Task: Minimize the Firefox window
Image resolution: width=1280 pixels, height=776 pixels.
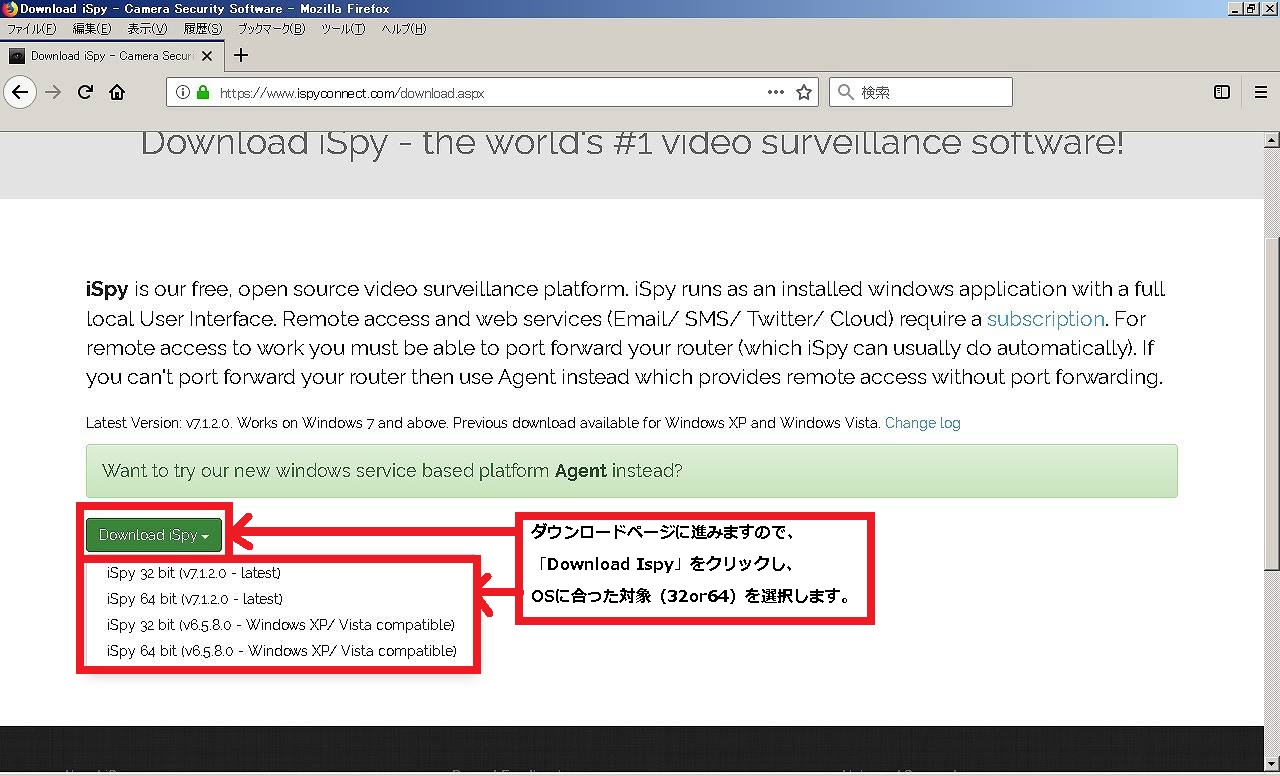Action: tap(1235, 8)
